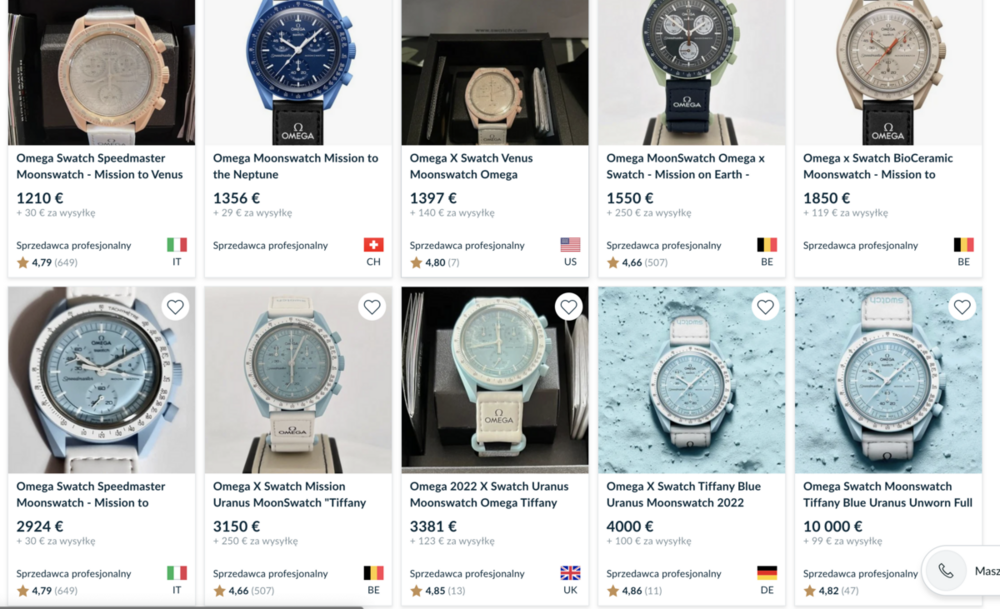Open Omega Moonswatch Mission to the Neptune title
Viewport: 1000px width, 609px height.
(x=295, y=166)
